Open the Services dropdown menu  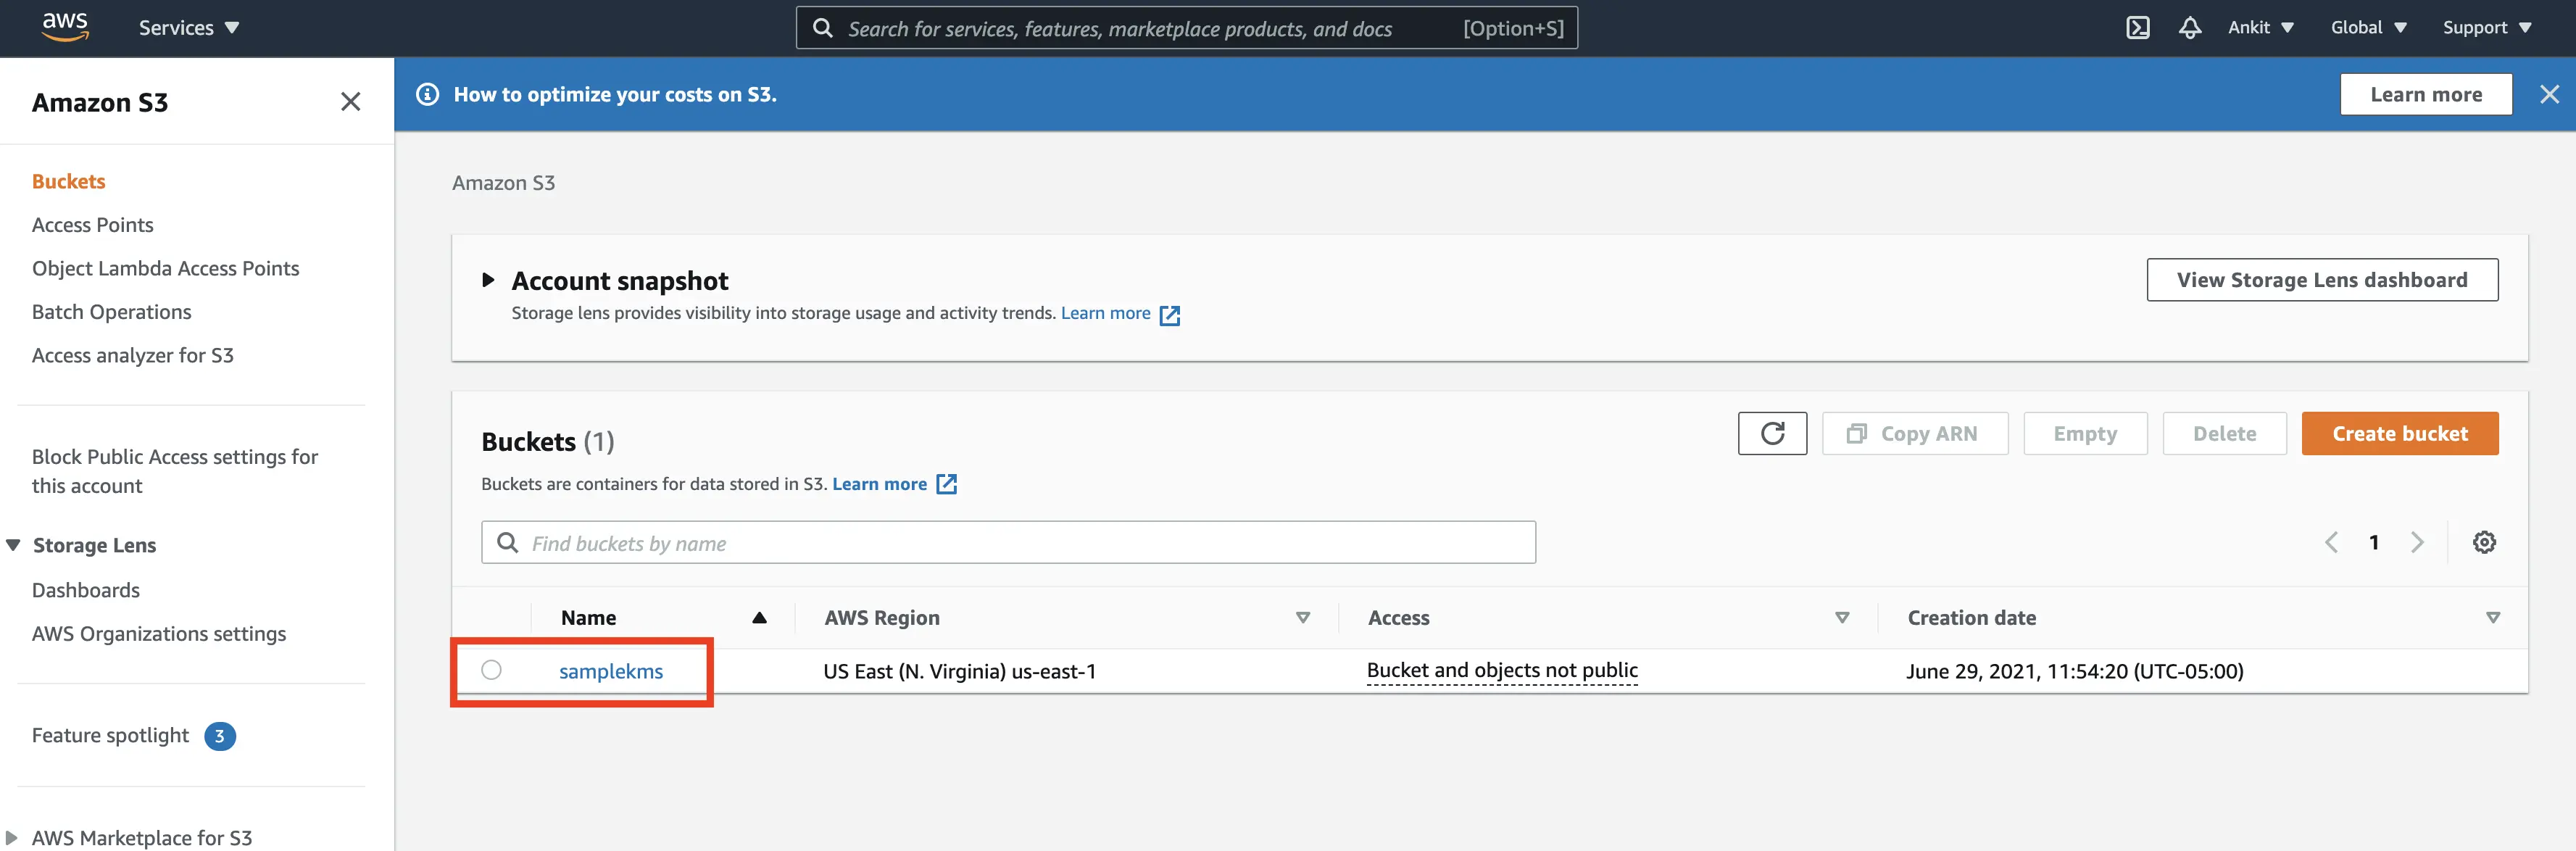click(188, 28)
